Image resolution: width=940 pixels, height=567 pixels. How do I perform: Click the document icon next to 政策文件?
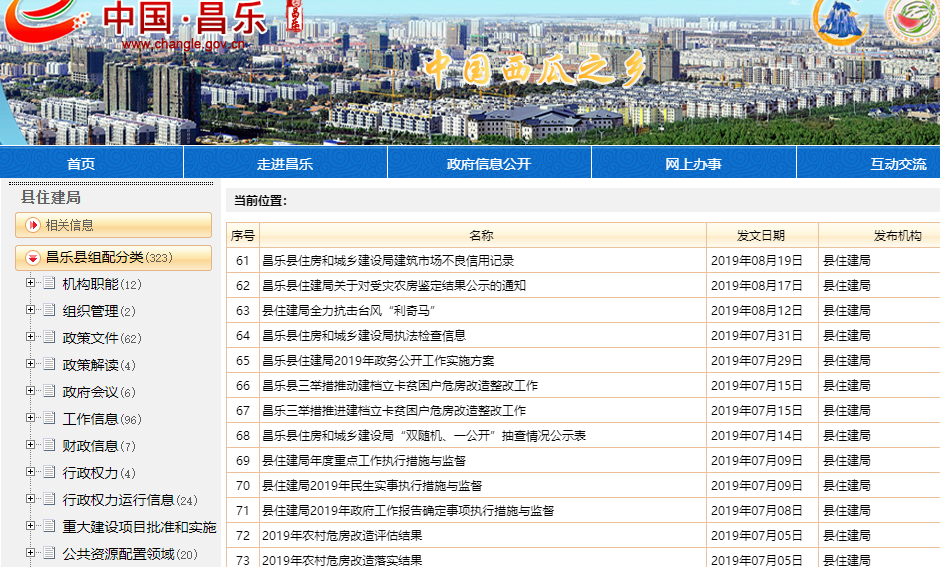coord(49,338)
